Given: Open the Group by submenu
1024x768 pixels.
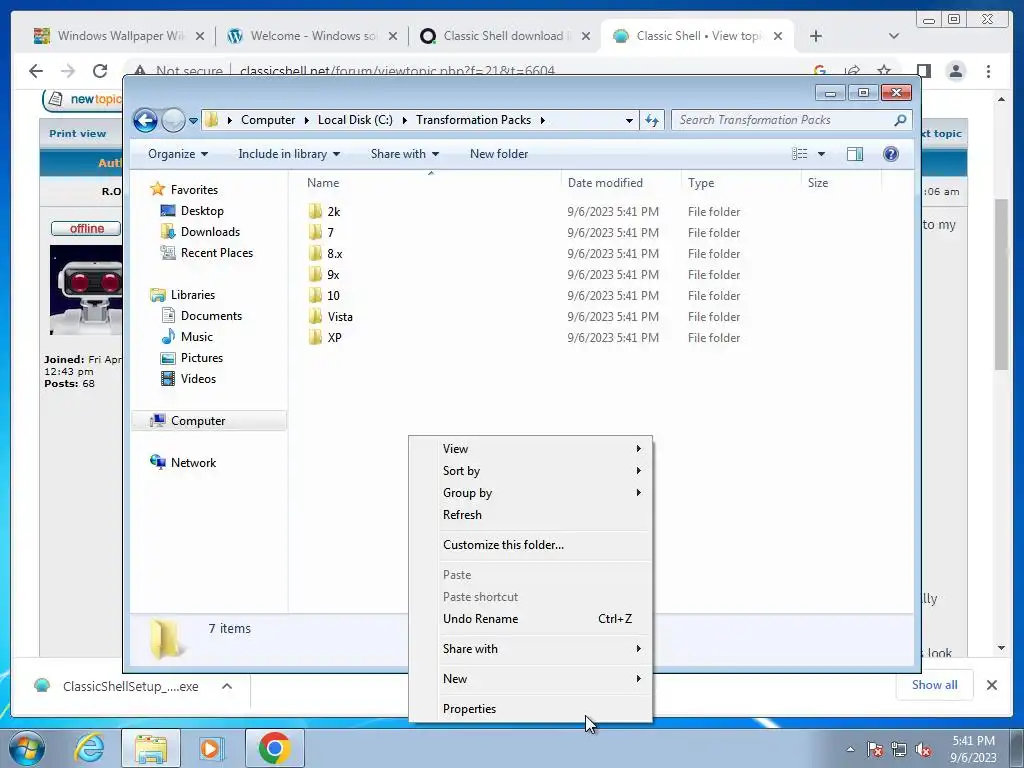Looking at the screenshot, I should tap(530, 493).
